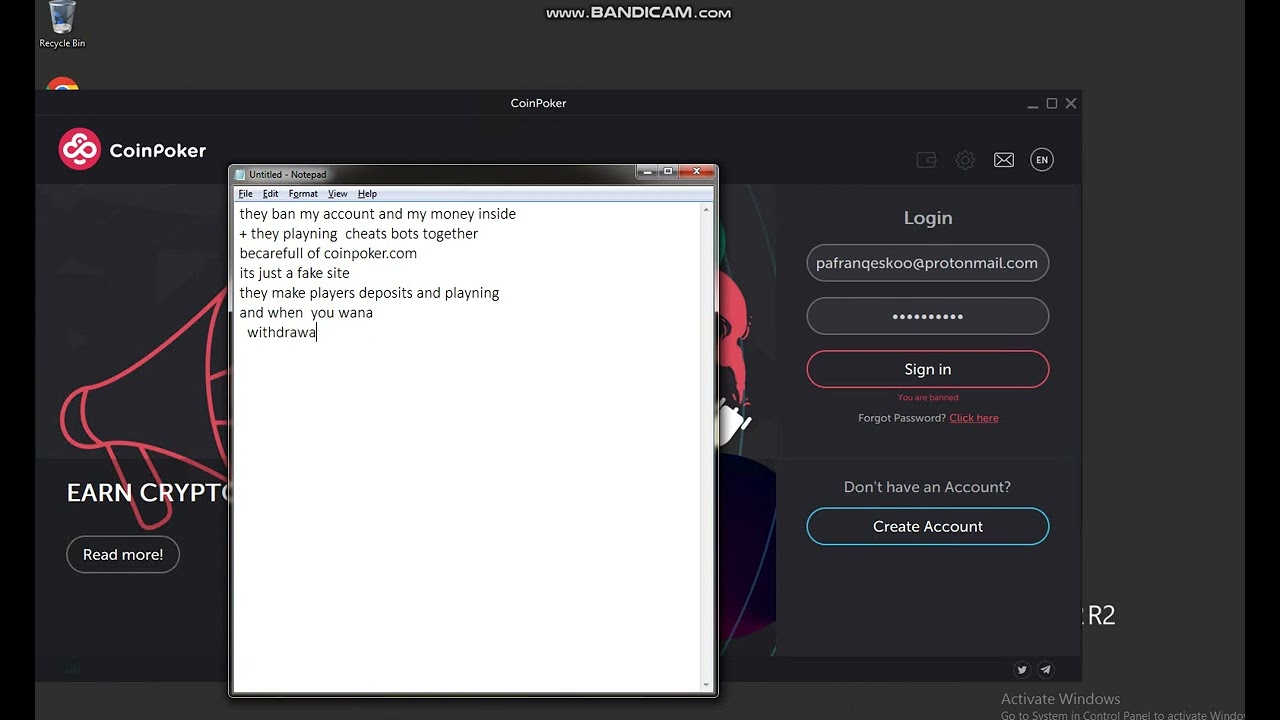Follow the Forgot Password Click here link
The image size is (1280, 720).
974,418
